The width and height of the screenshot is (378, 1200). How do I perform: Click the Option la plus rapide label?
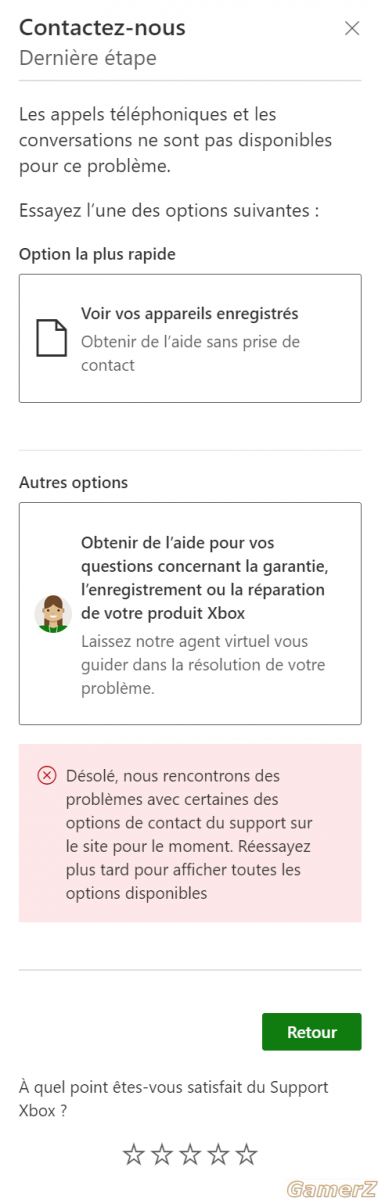(97, 254)
